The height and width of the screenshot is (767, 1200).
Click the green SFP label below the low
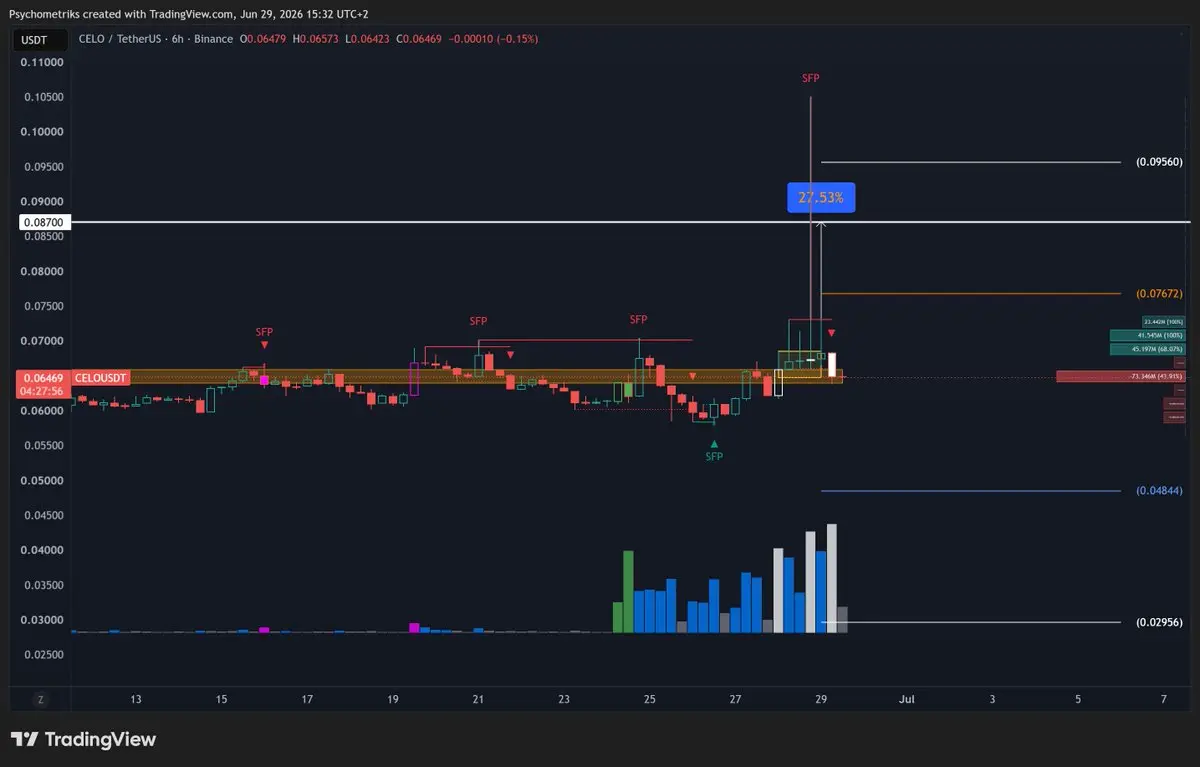pos(714,456)
